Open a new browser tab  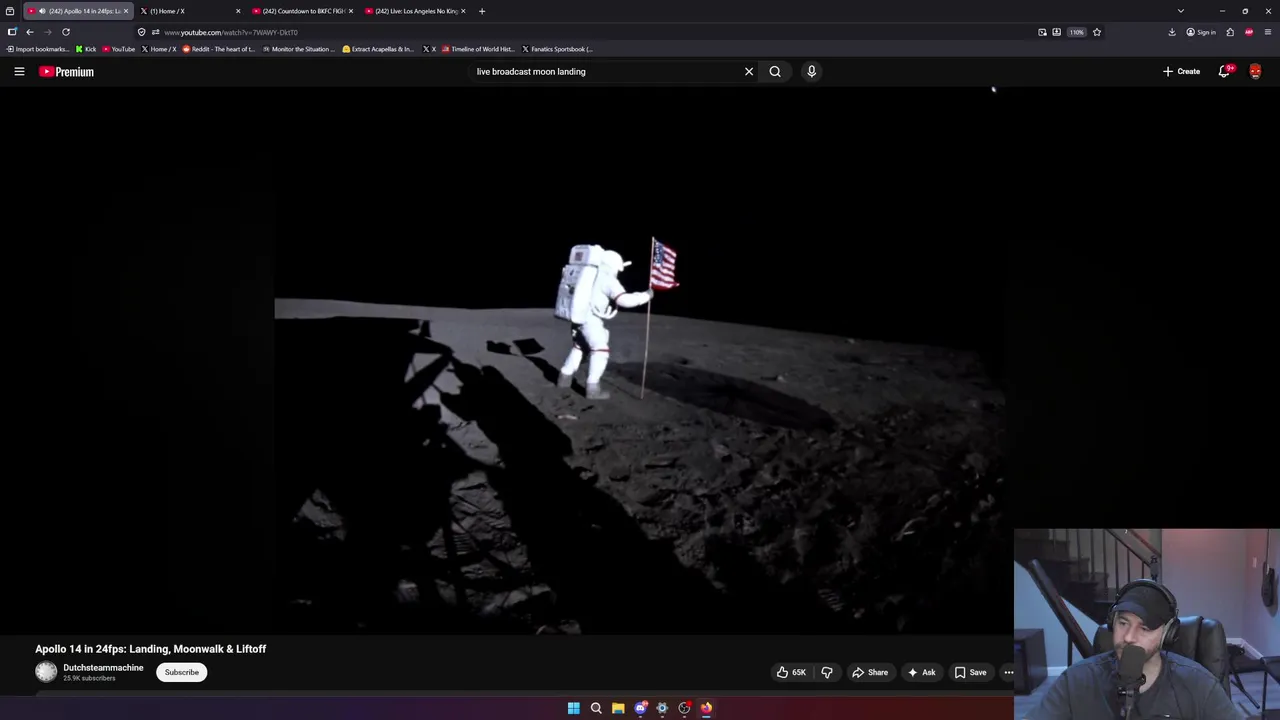pos(482,11)
